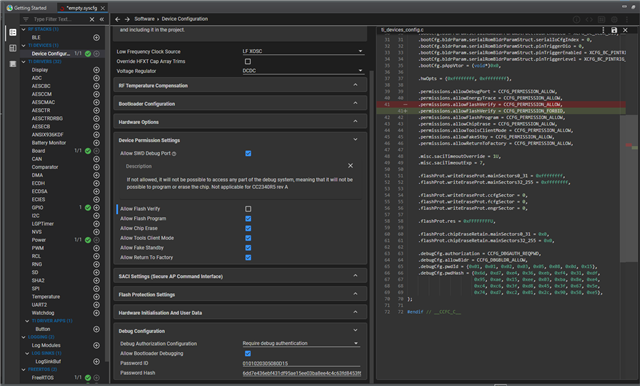640x386 pixels.
Task: Add an ADC driver instance
Action: tap(96, 78)
